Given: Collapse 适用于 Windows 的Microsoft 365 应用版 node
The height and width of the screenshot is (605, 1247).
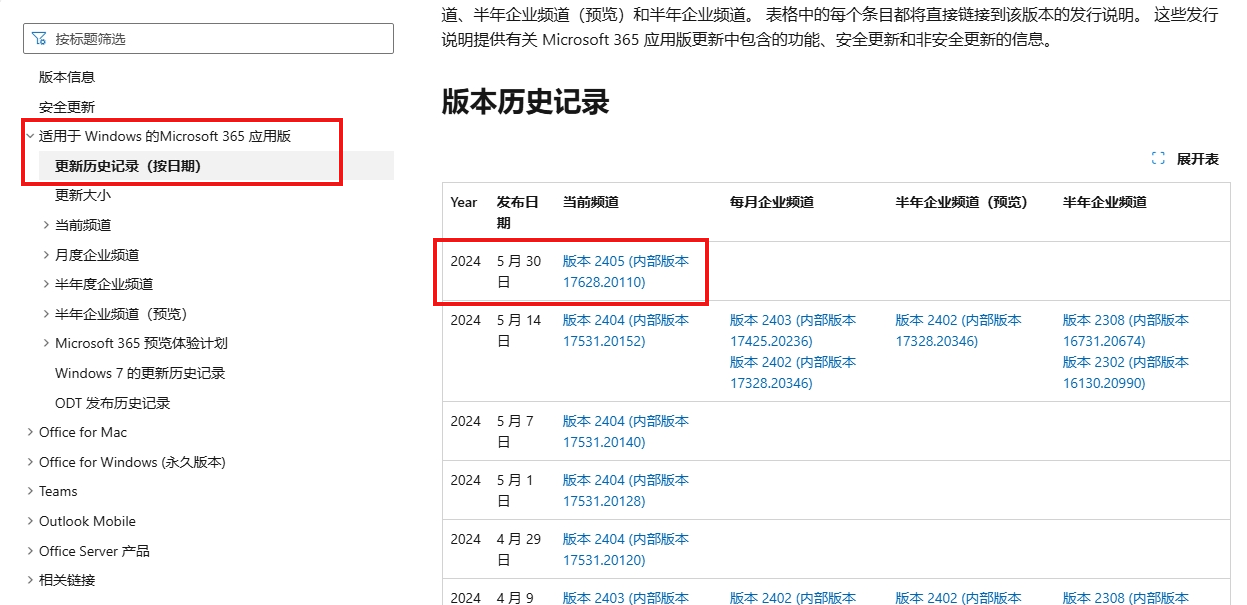Looking at the screenshot, I should pos(30,136).
